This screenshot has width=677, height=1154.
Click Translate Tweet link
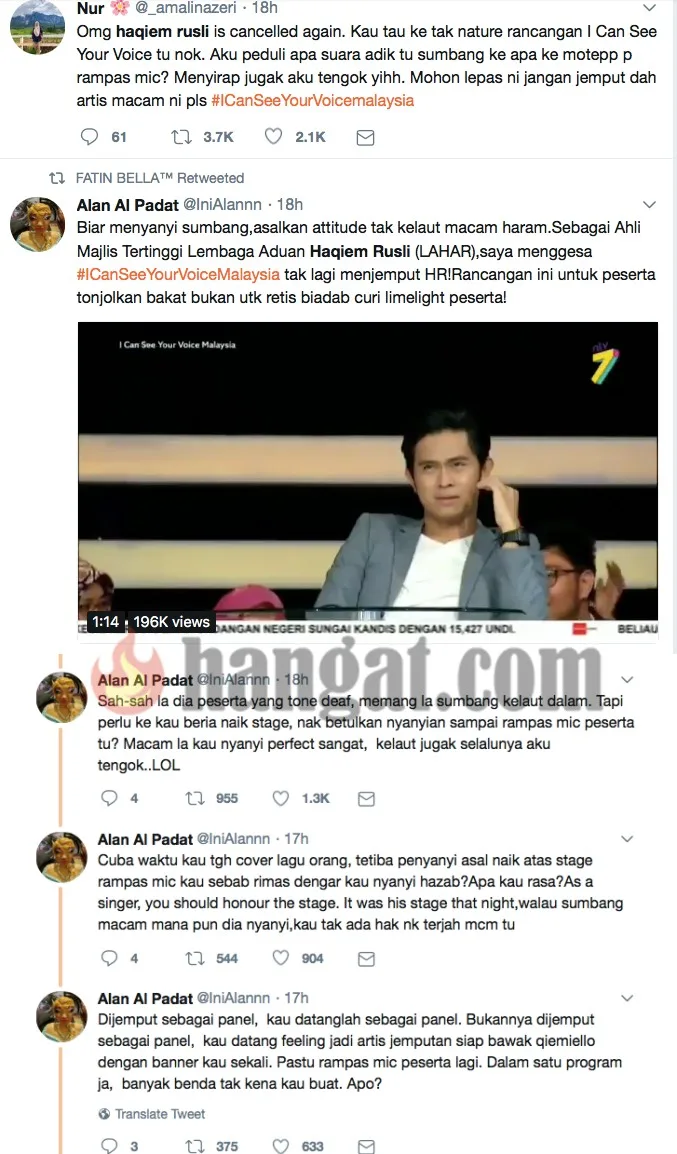[x=152, y=1114]
